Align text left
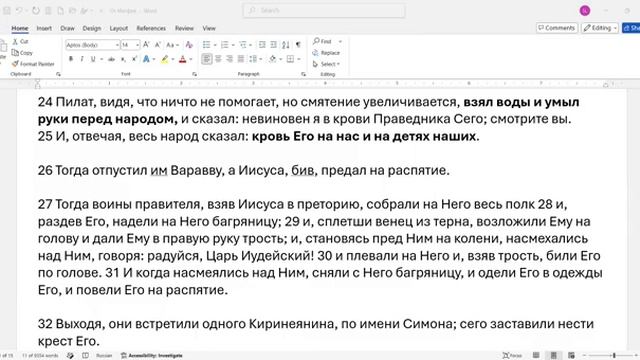Viewport: 640px width, 360px height. 207,59
